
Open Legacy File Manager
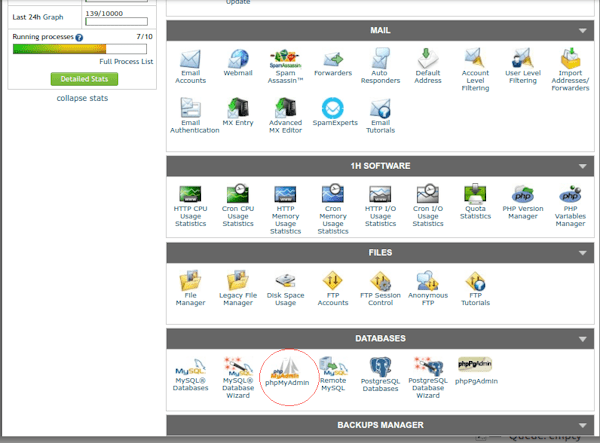(x=238, y=288)
